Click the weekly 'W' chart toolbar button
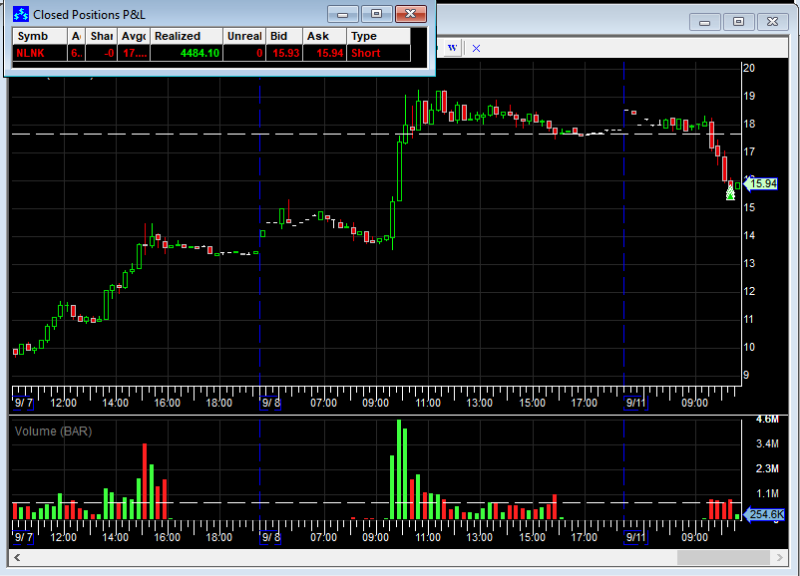Screen dimensions: 800x576 pyautogui.click(x=453, y=48)
